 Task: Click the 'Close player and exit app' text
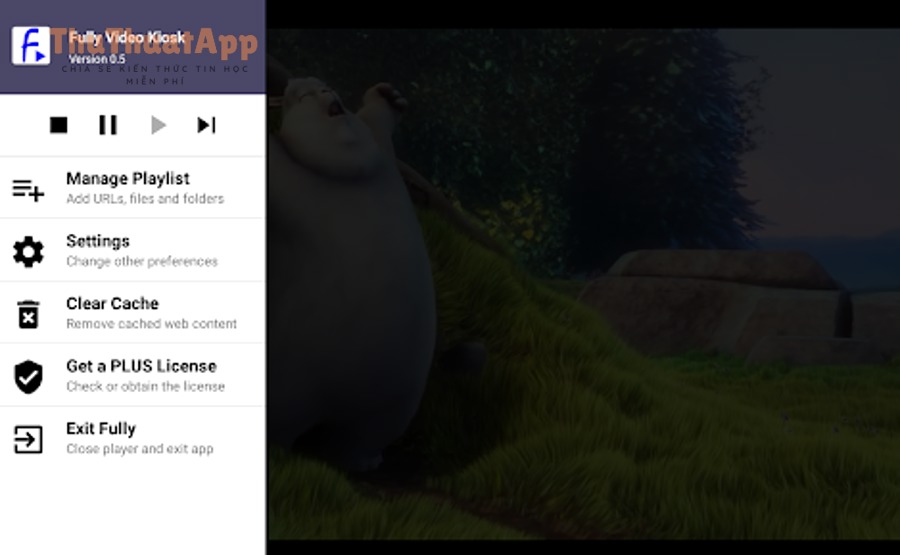(x=139, y=449)
